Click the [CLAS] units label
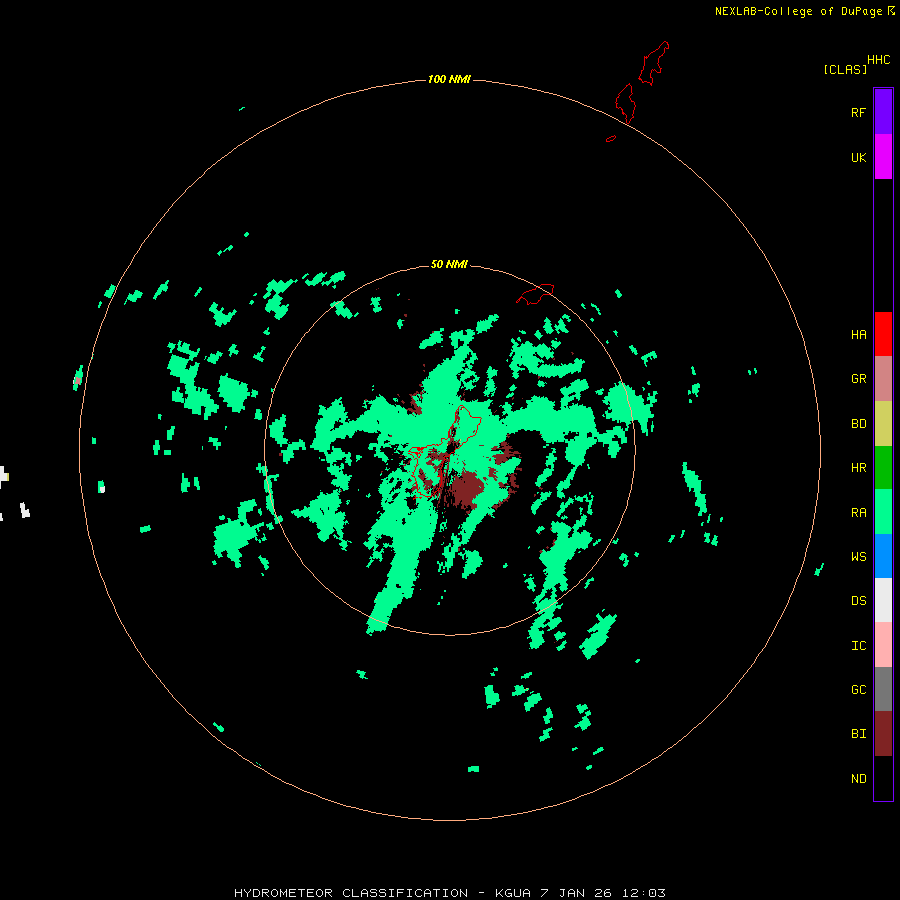The width and height of the screenshot is (900, 900). pyautogui.click(x=845, y=70)
